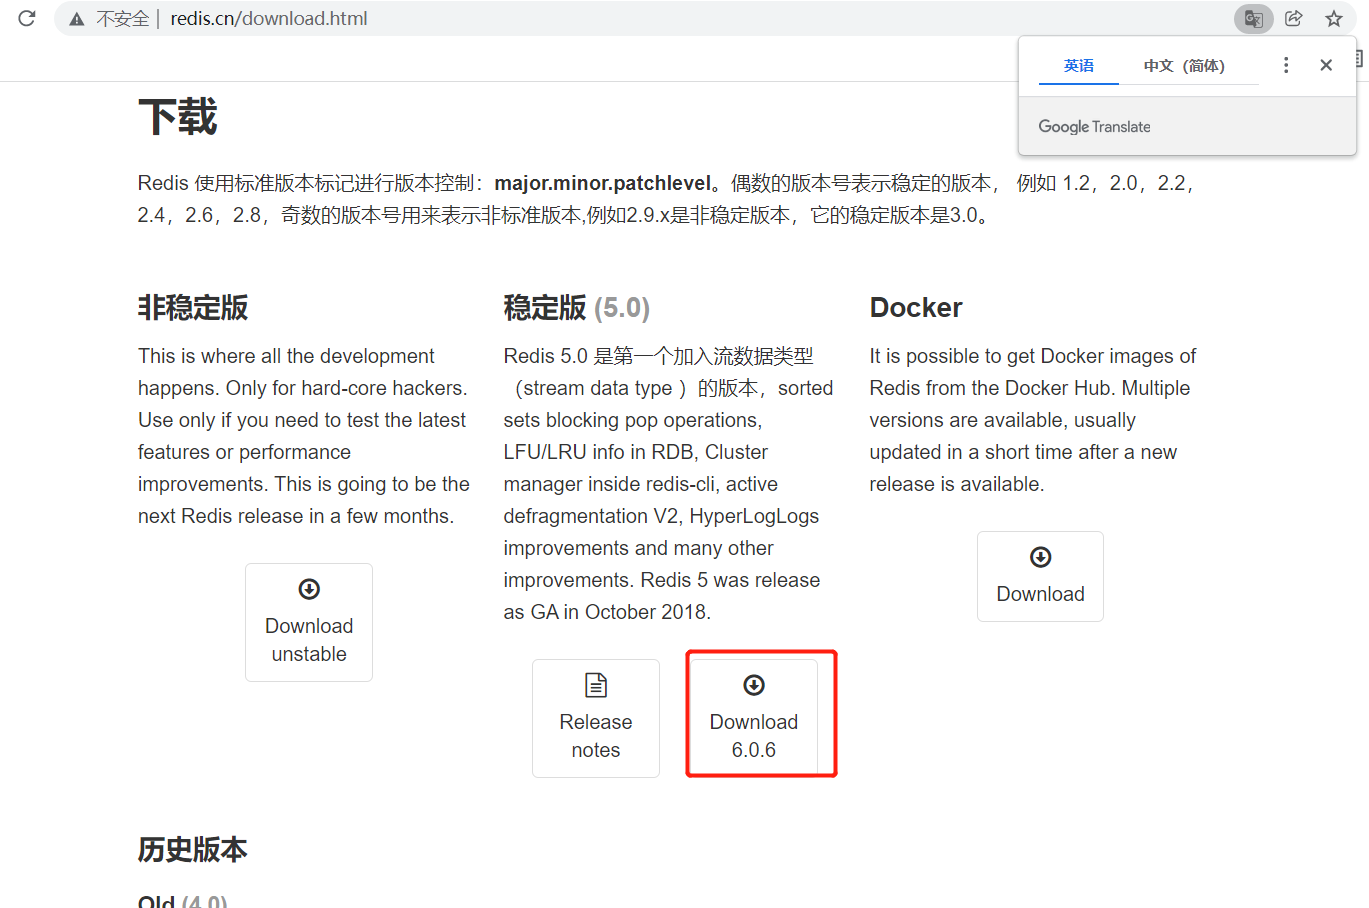Click the share page icon

[1293, 18]
